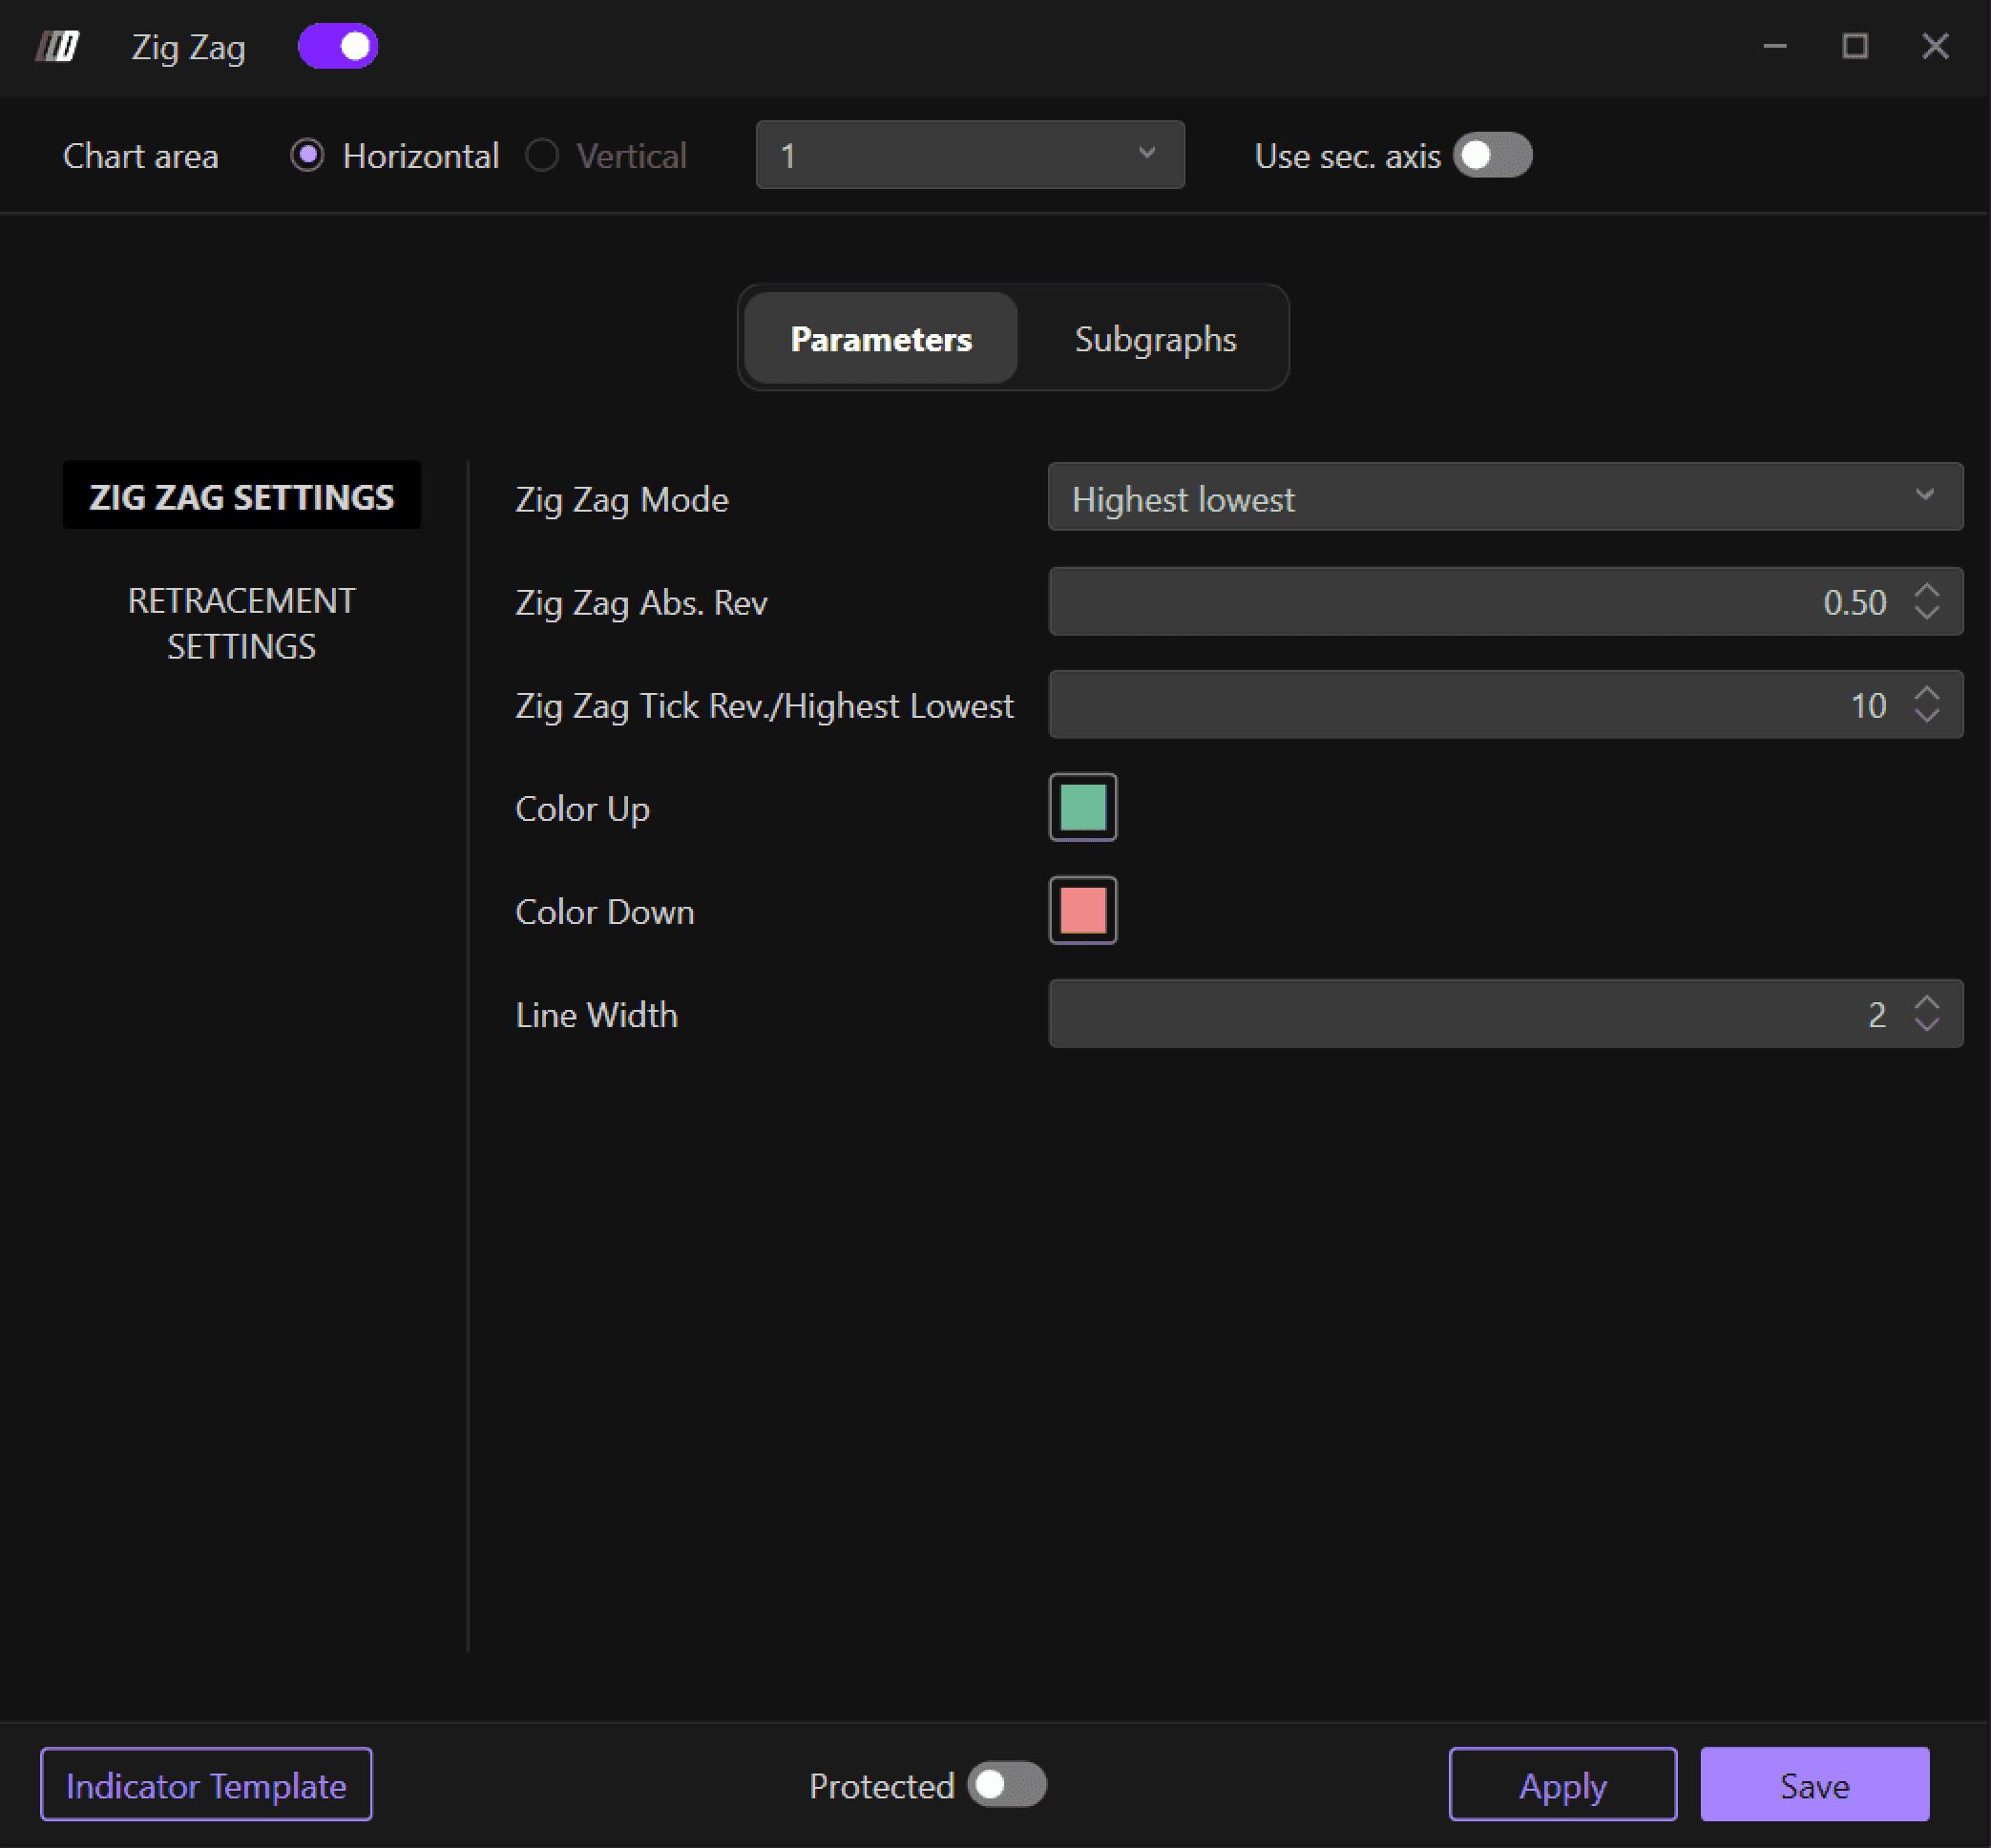The width and height of the screenshot is (1991, 1848).
Task: Select the Vertical chart area option
Action: pyautogui.click(x=542, y=155)
